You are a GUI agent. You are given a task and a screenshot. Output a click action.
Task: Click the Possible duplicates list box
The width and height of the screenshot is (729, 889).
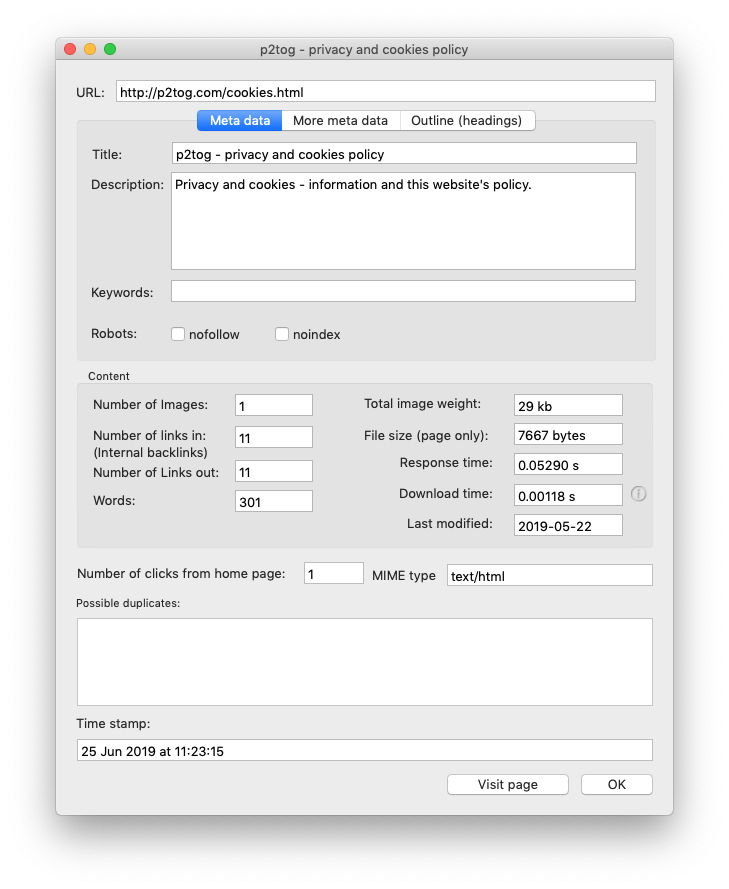point(364,662)
